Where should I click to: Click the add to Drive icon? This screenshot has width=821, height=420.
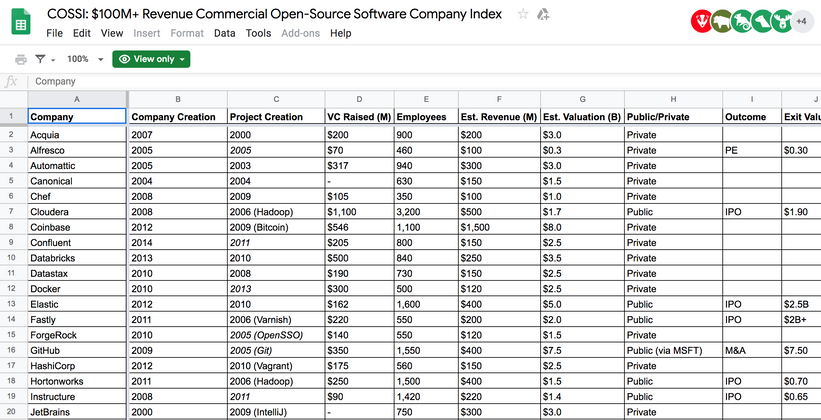(543, 14)
